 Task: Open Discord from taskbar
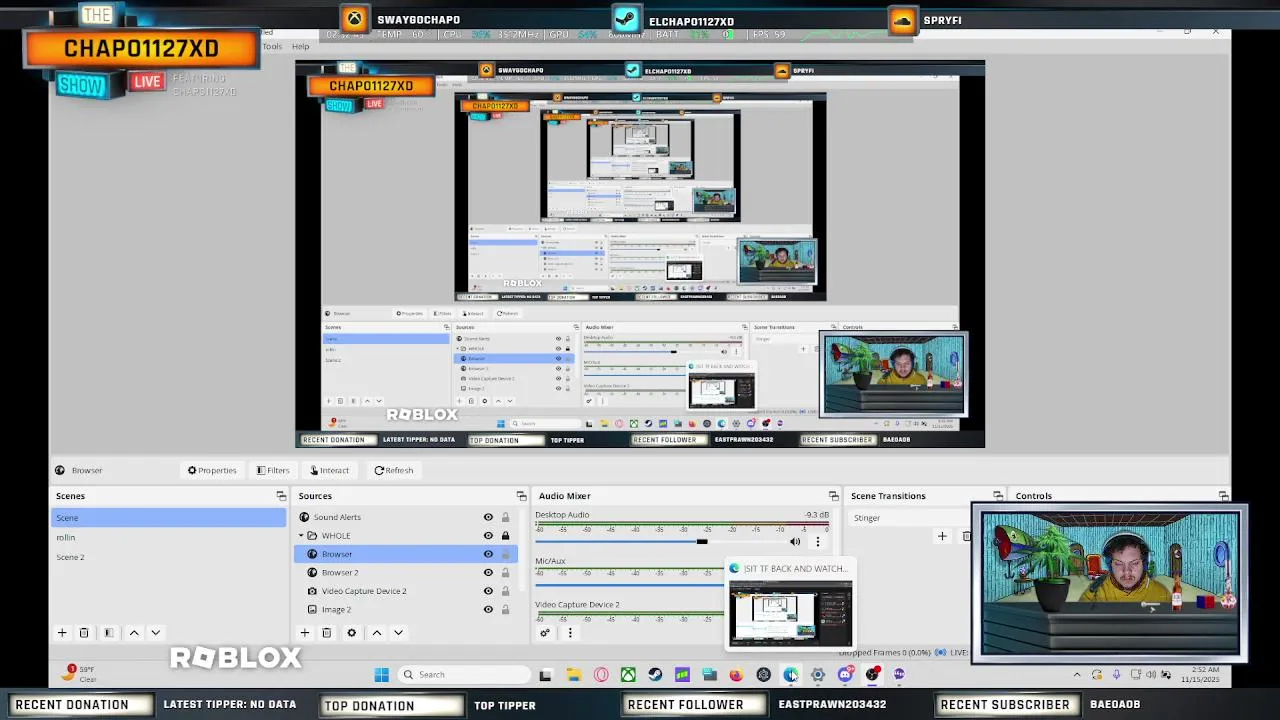pos(845,675)
